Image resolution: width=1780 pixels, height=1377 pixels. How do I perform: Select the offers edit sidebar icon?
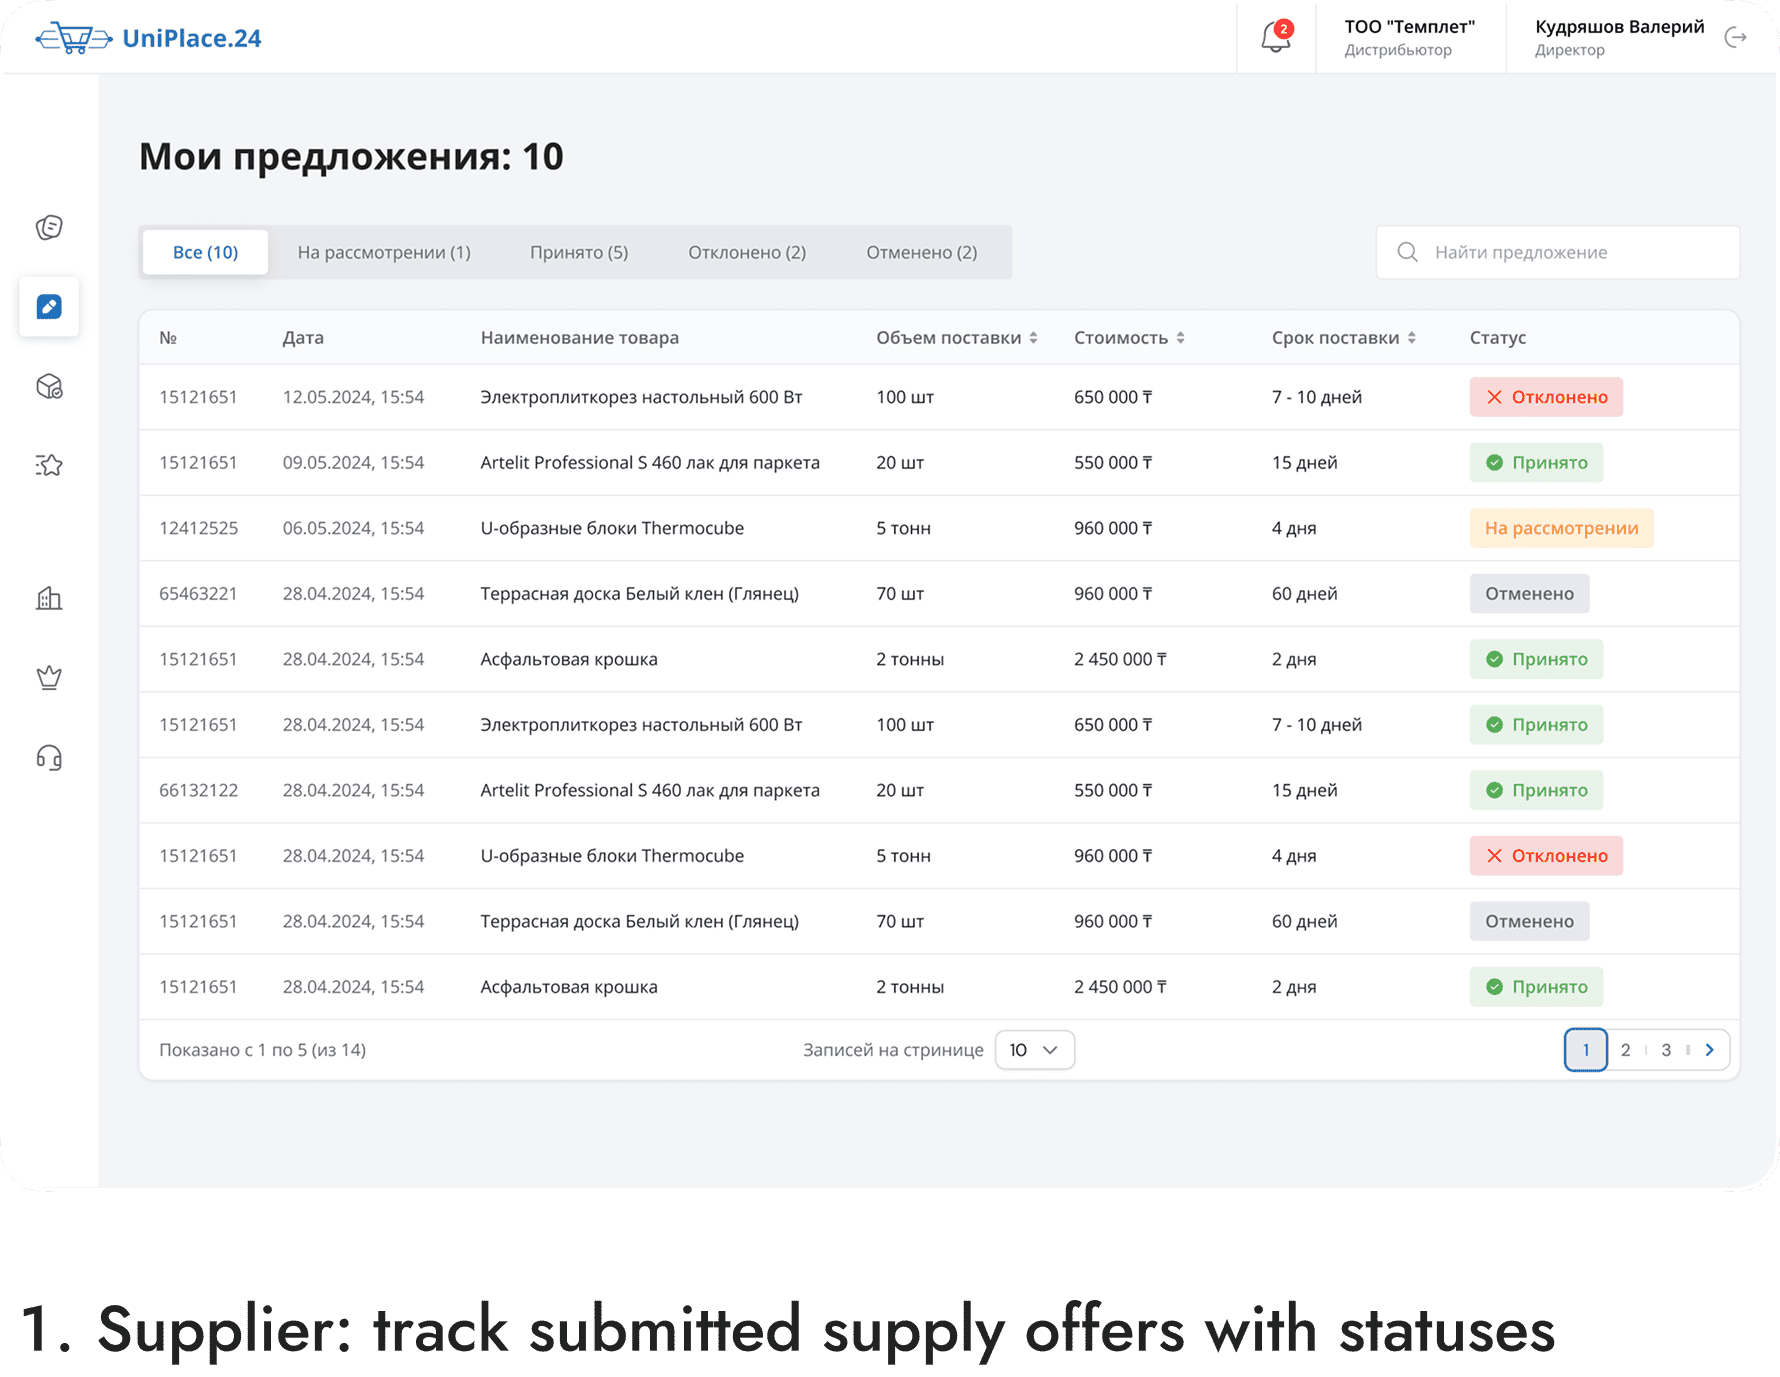49,306
